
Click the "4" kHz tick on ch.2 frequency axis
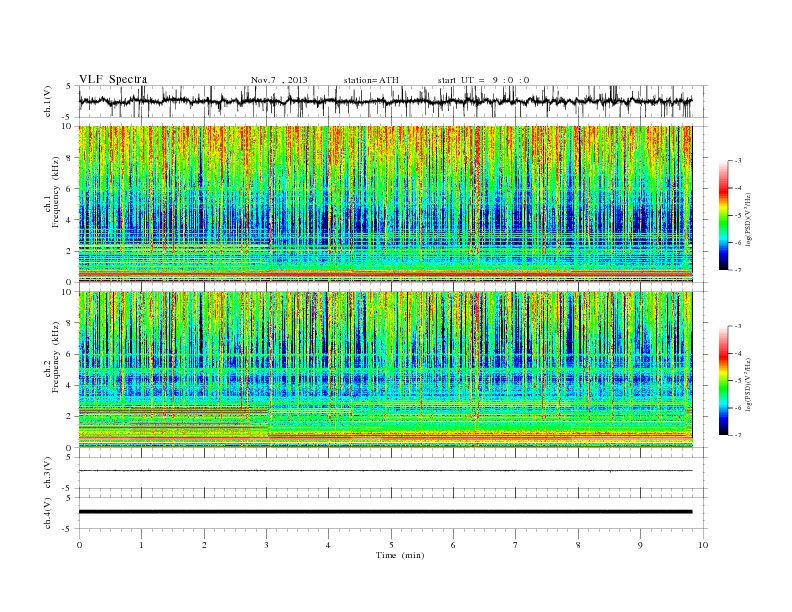tap(70, 385)
